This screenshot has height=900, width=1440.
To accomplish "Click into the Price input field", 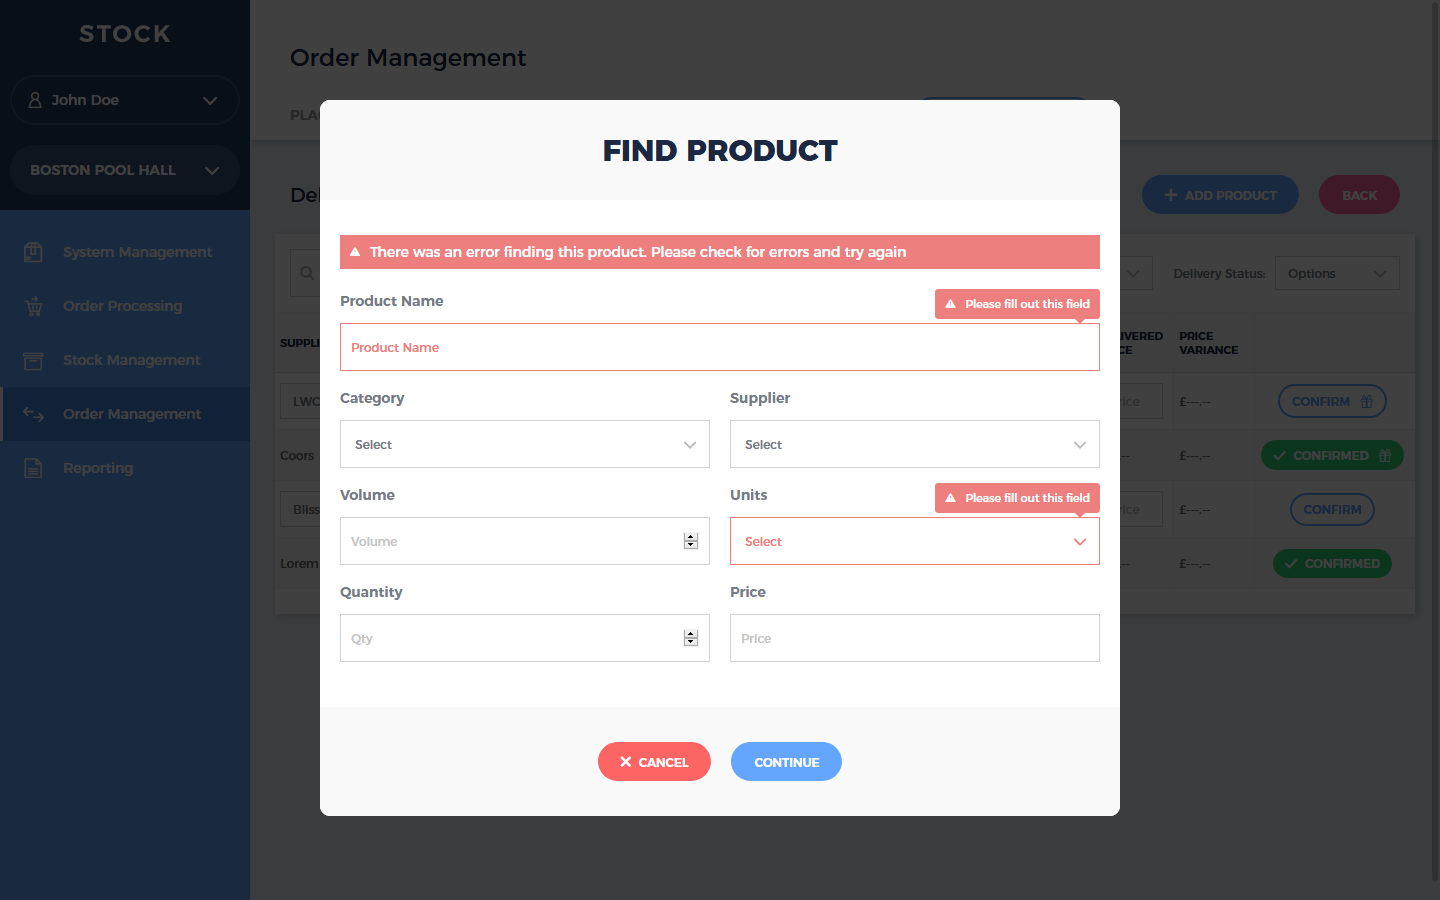I will (914, 638).
